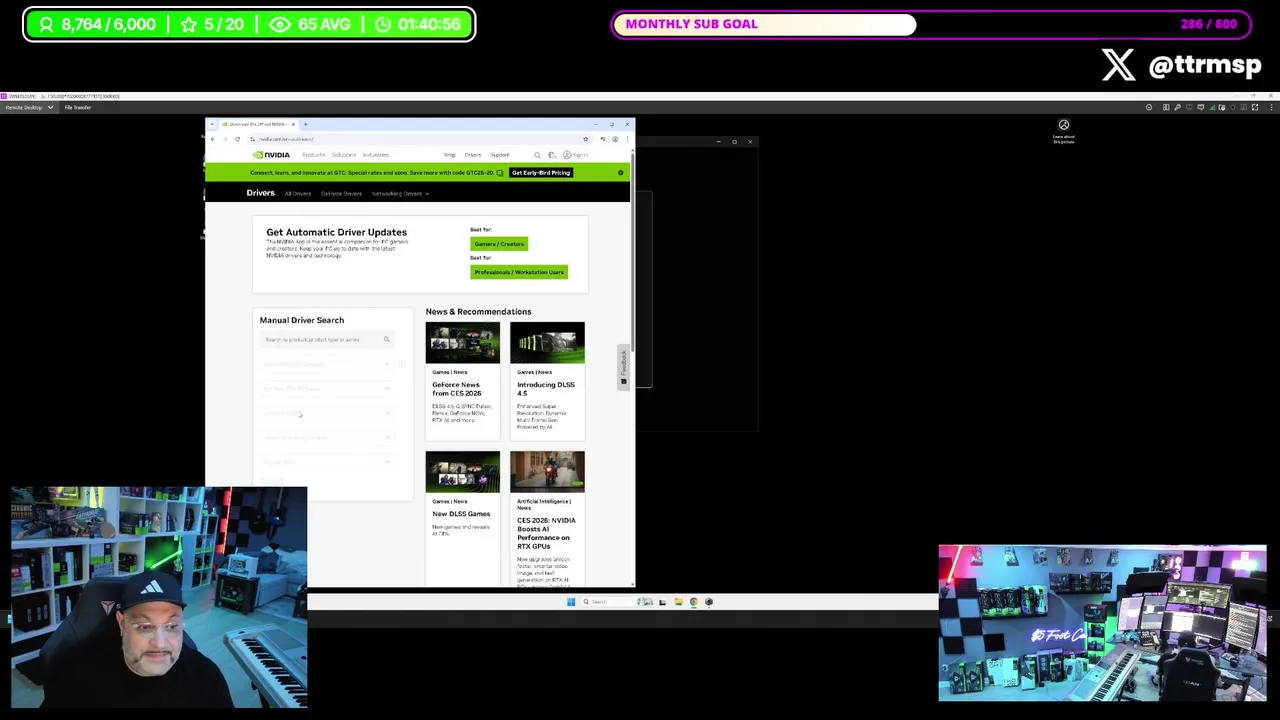
Task: Click 'GeForce News from CES 2026' headline
Action: click(x=457, y=389)
